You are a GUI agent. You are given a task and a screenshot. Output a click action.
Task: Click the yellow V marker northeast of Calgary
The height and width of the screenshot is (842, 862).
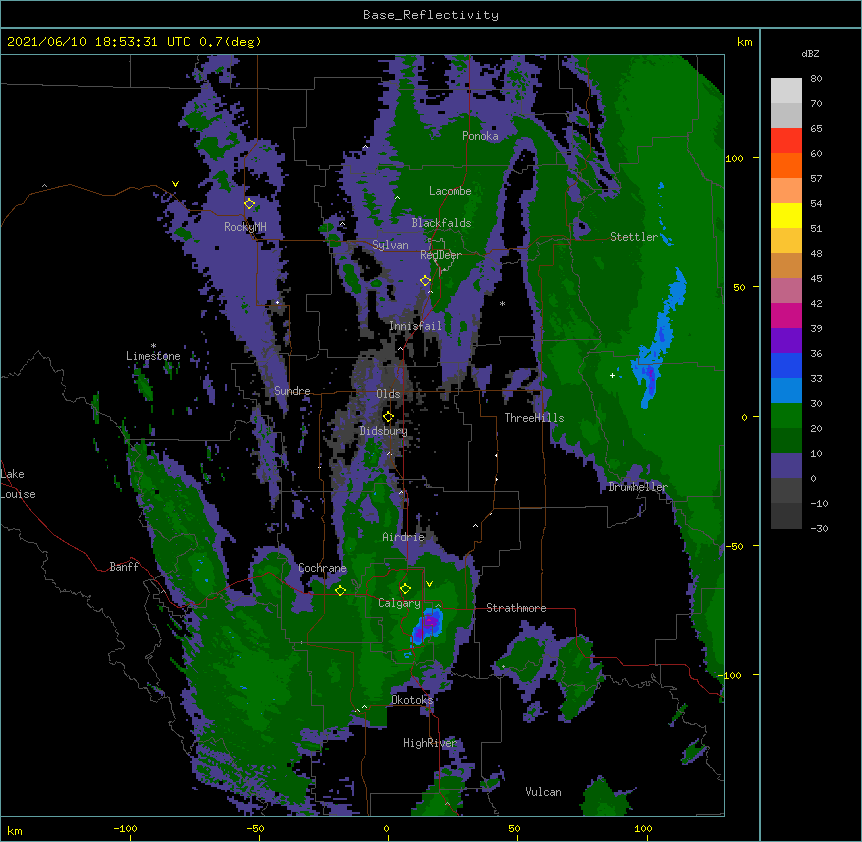pyautogui.click(x=429, y=584)
